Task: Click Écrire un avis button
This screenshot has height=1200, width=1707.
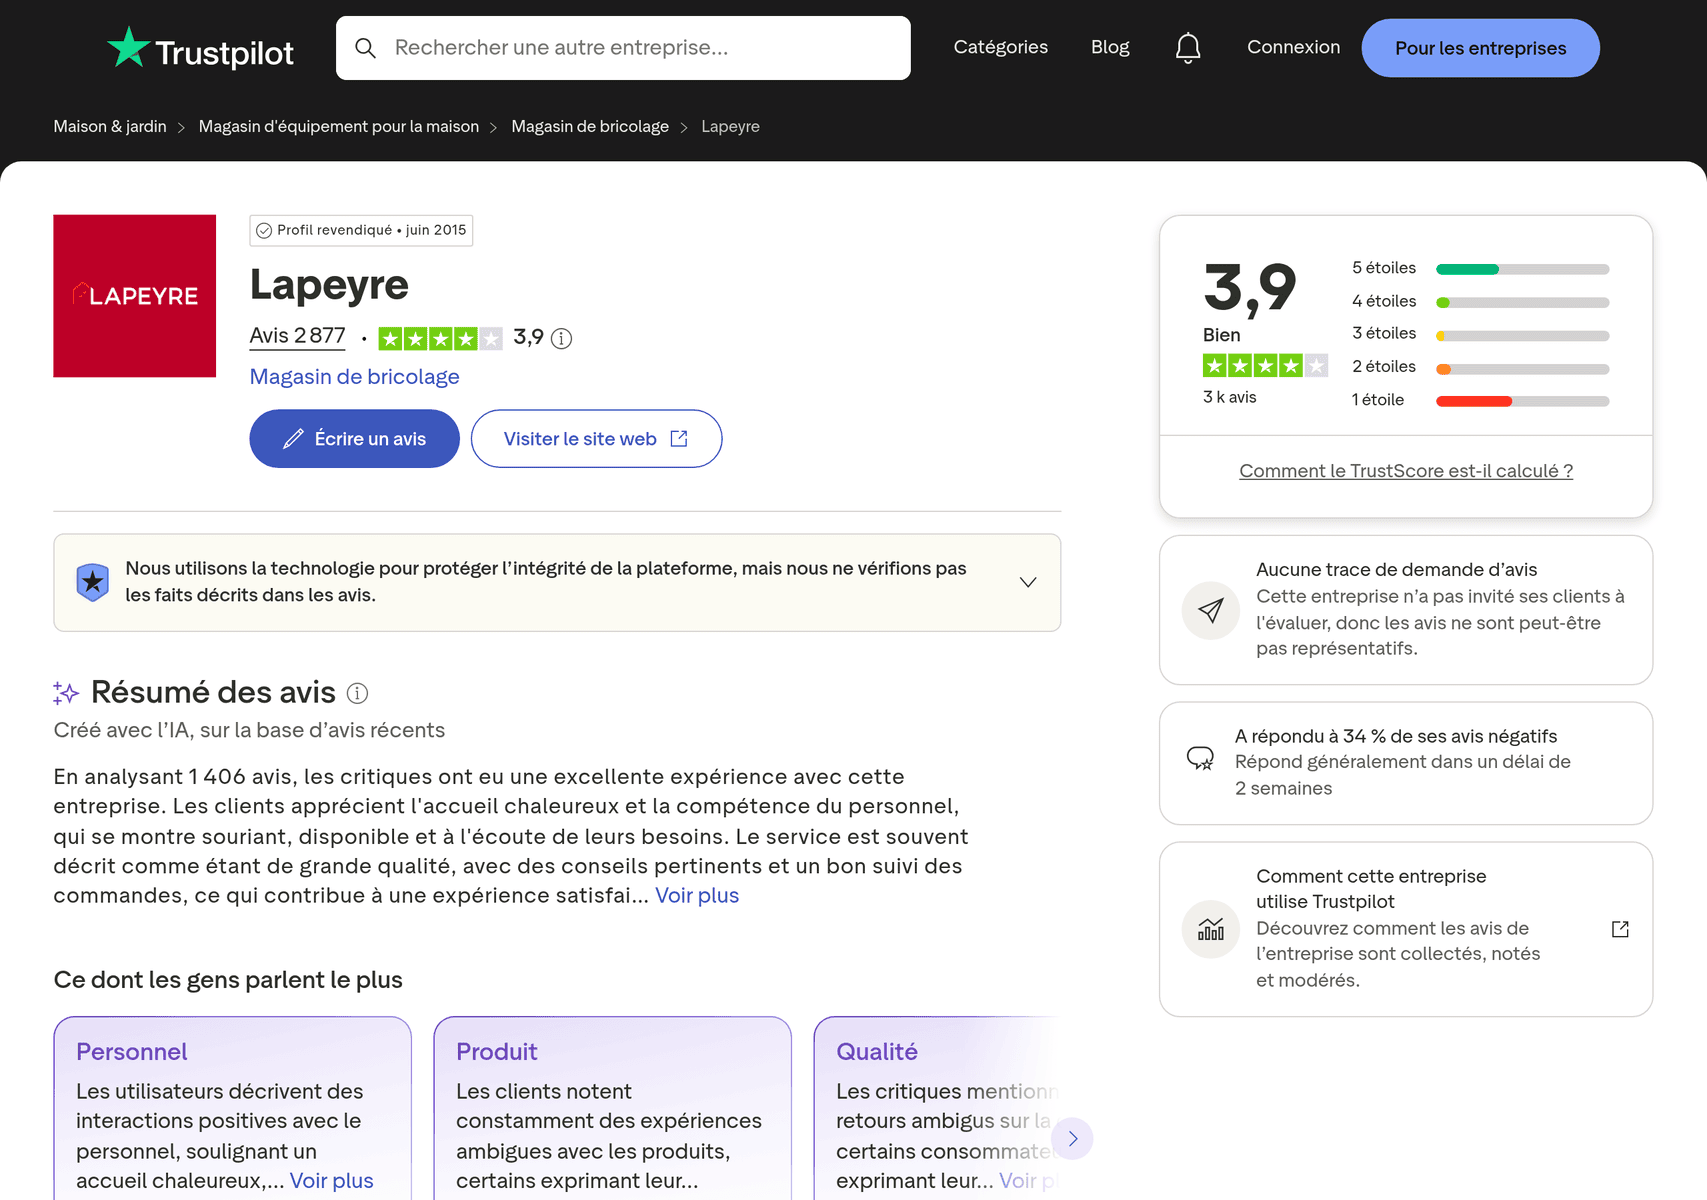Action: 354,438
